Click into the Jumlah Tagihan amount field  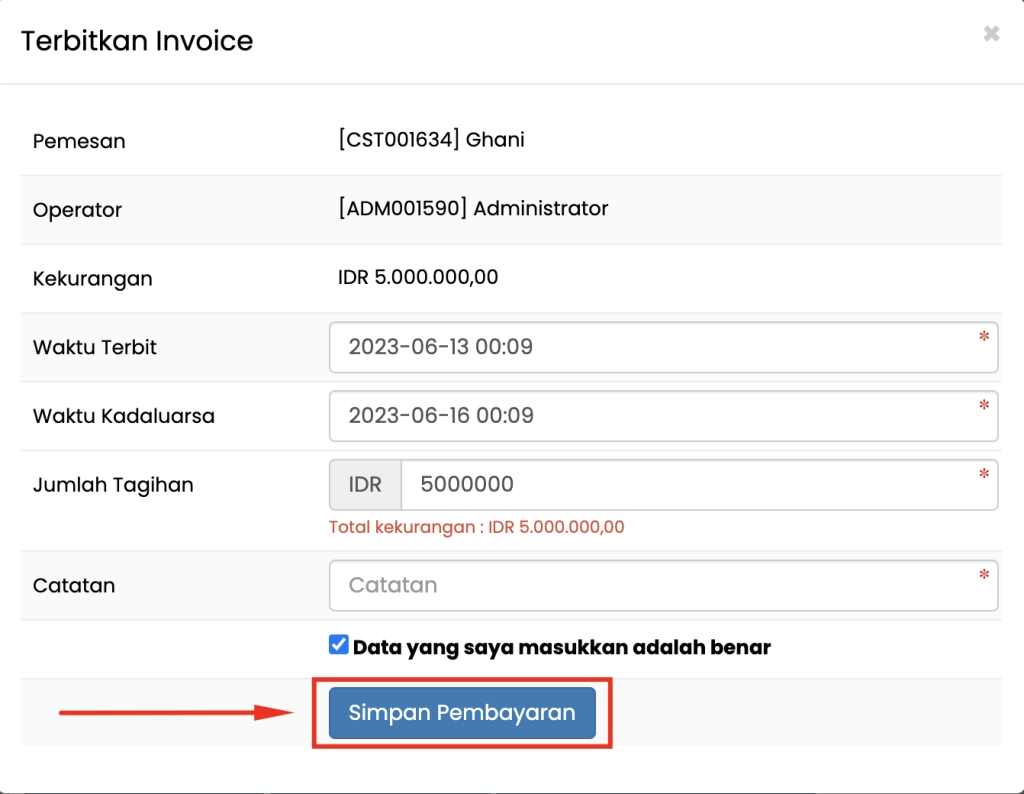pyautogui.click(x=690, y=484)
